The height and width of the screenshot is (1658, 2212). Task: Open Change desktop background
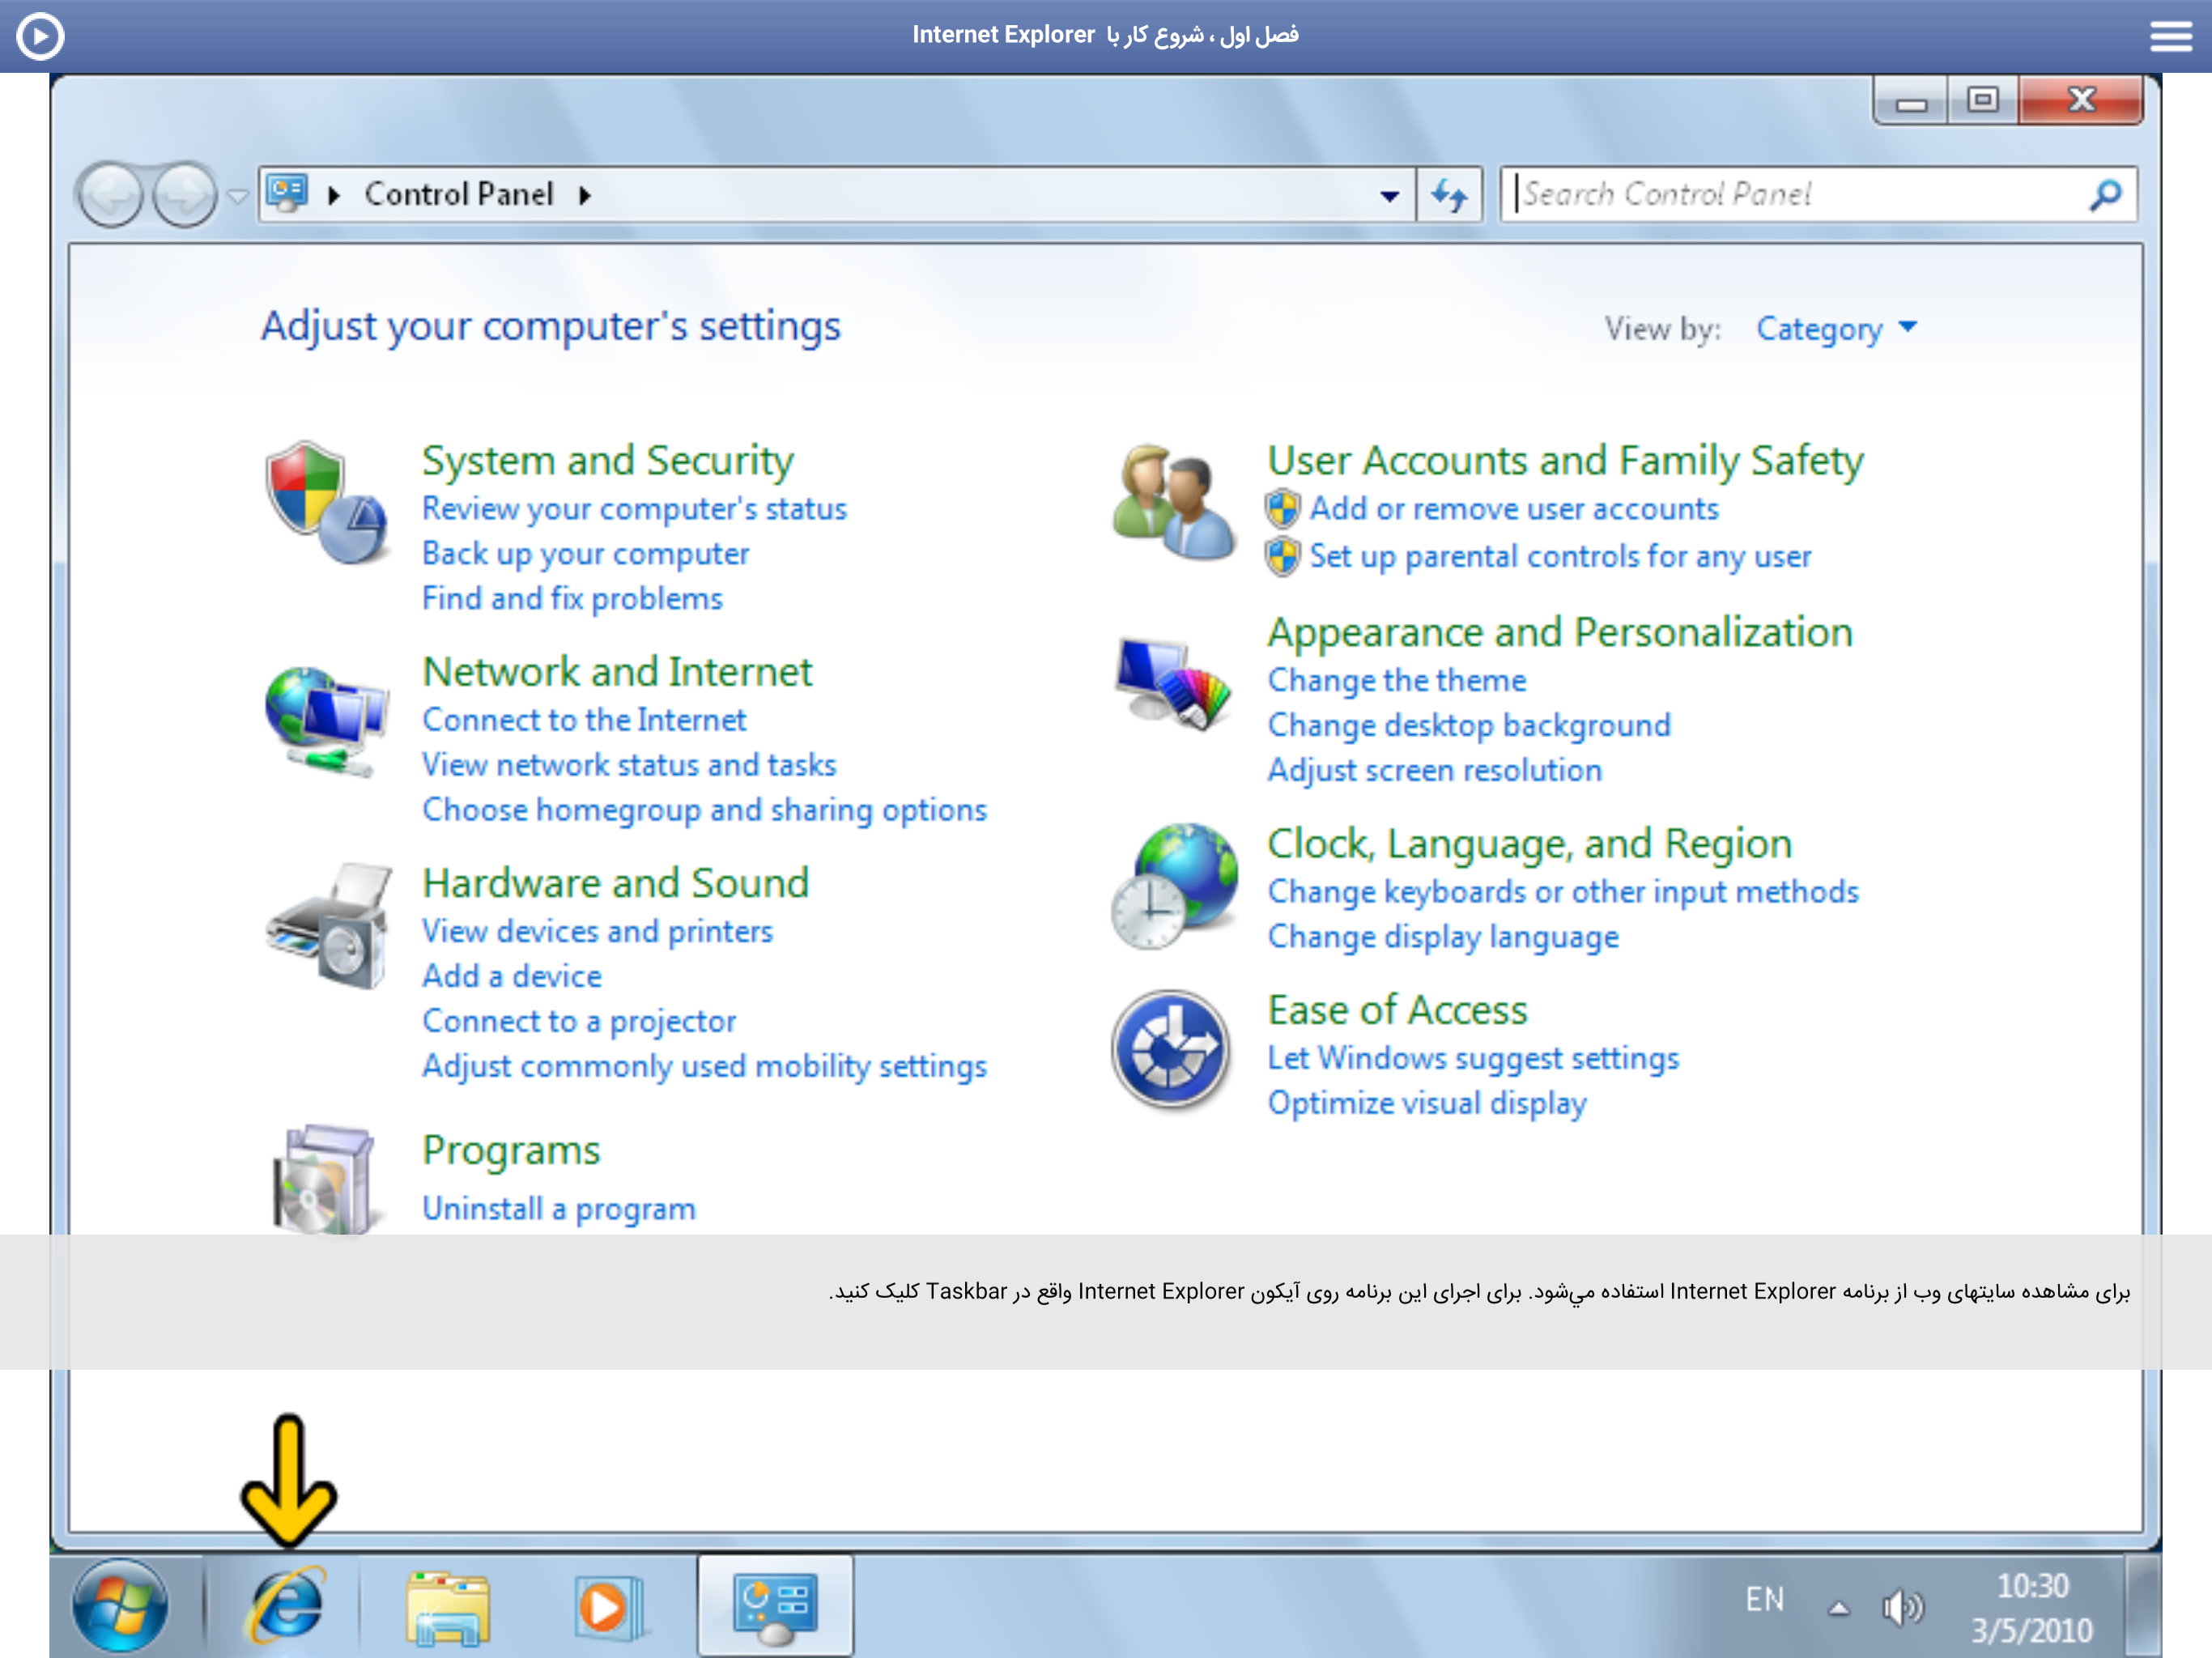[x=1469, y=725]
